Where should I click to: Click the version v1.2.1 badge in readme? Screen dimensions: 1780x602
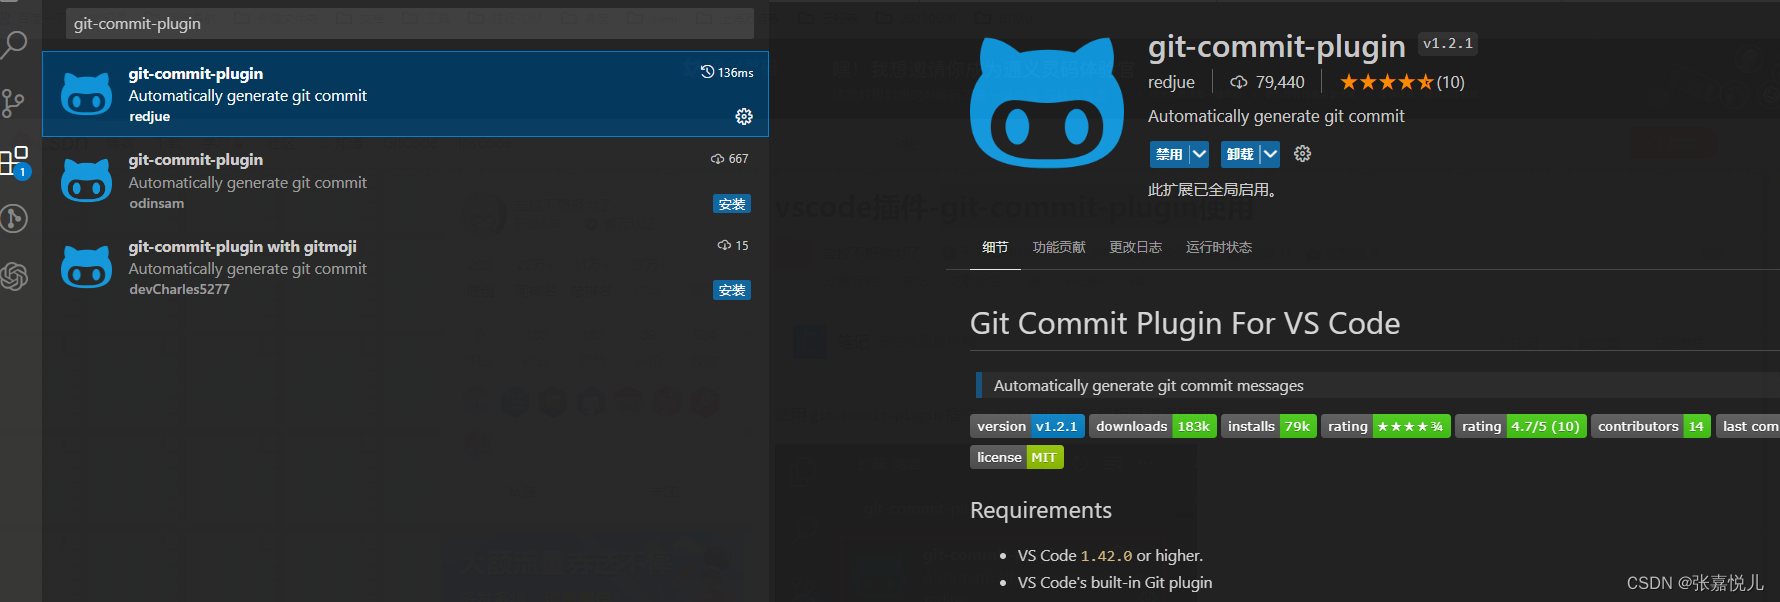pyautogui.click(x=1027, y=426)
